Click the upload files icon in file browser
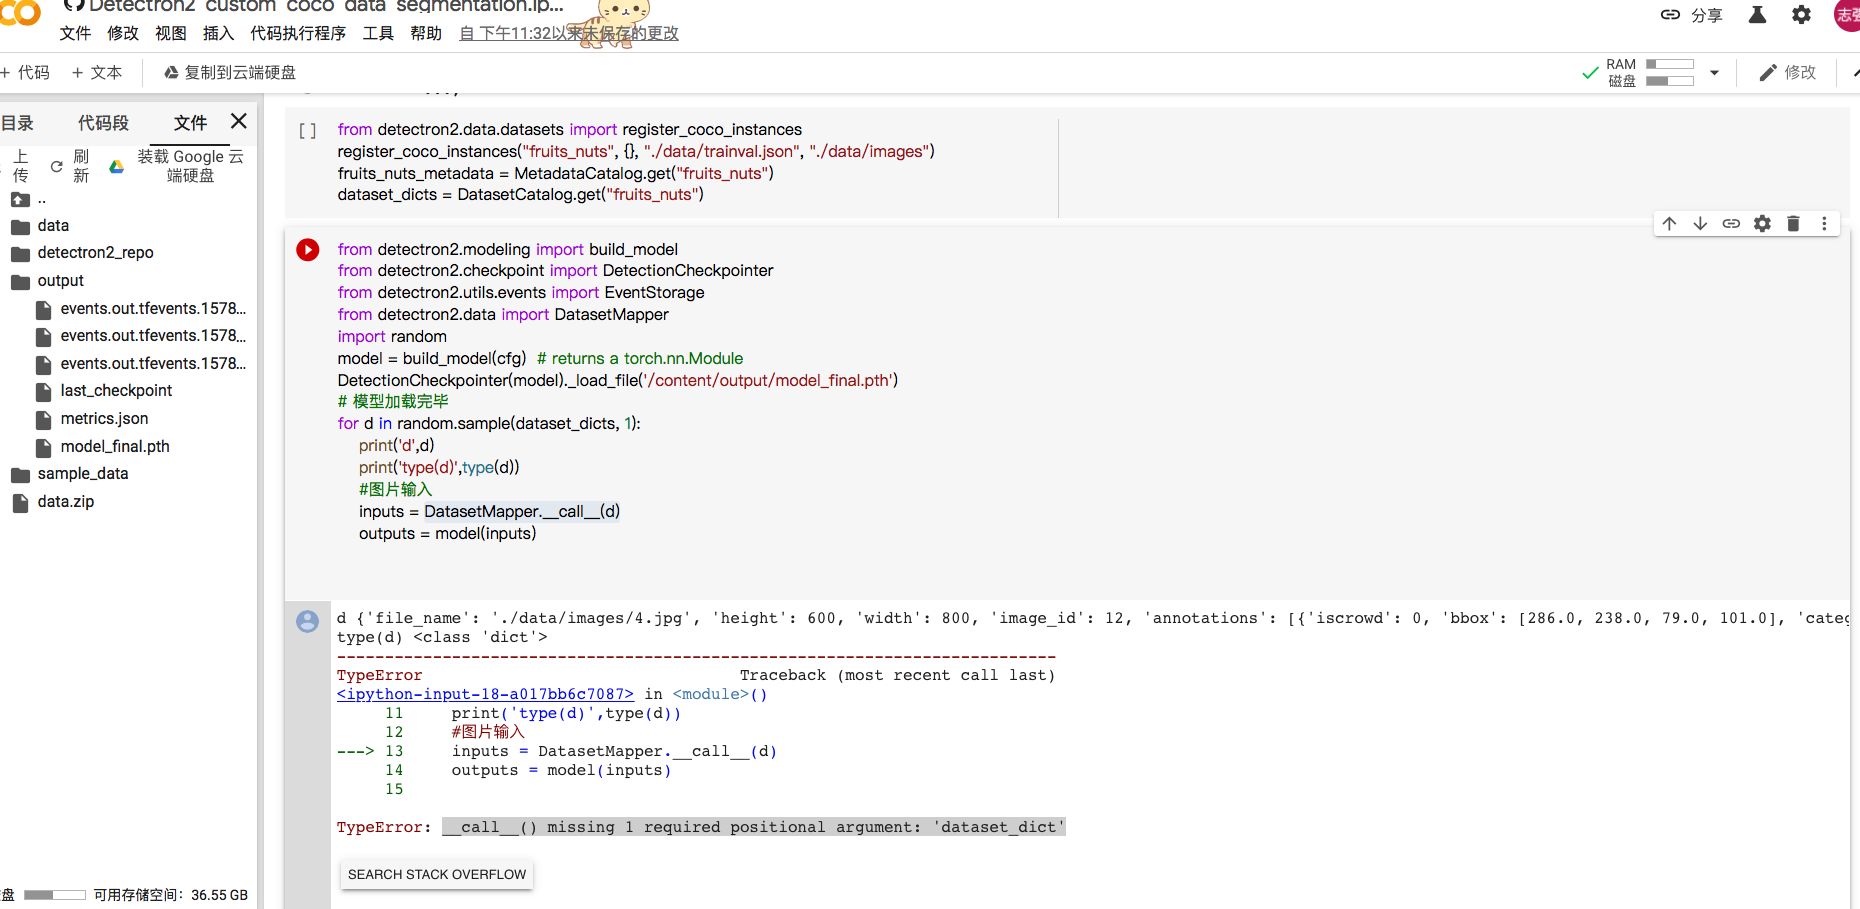 click(21, 165)
